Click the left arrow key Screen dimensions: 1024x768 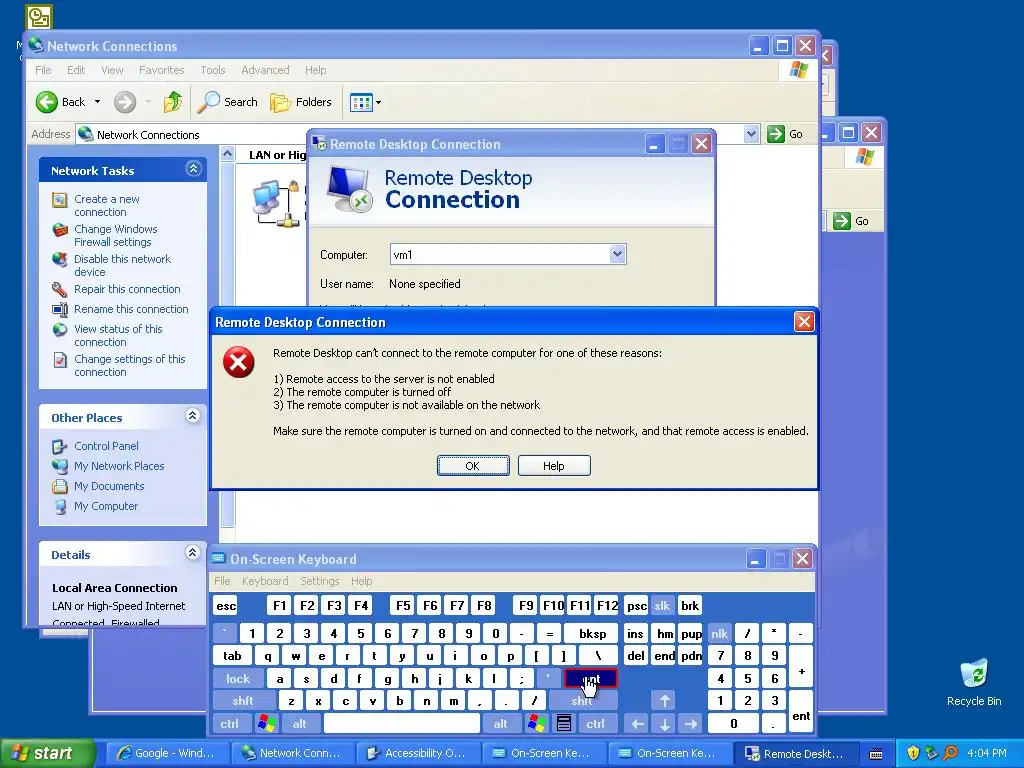[637, 724]
